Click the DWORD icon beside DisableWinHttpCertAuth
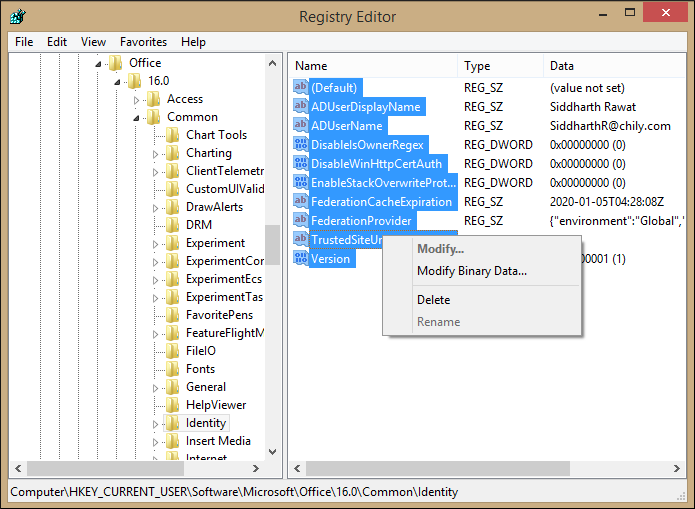The width and height of the screenshot is (695, 509). (x=301, y=163)
